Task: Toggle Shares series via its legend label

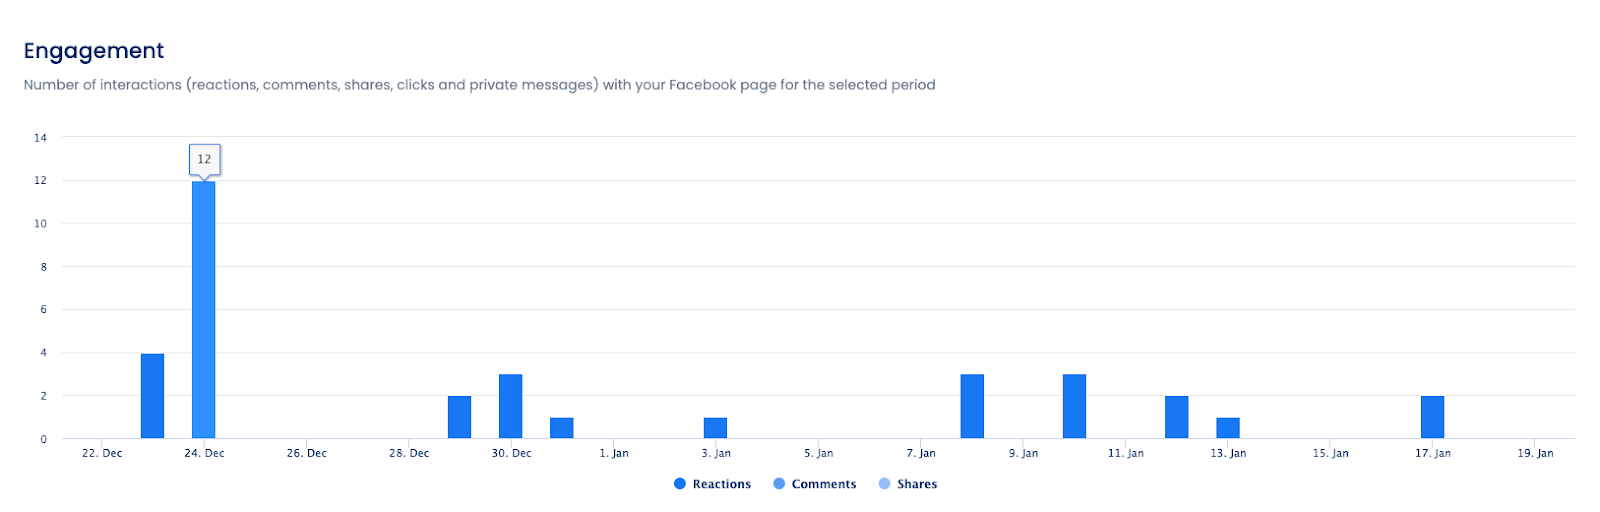Action: click(916, 484)
